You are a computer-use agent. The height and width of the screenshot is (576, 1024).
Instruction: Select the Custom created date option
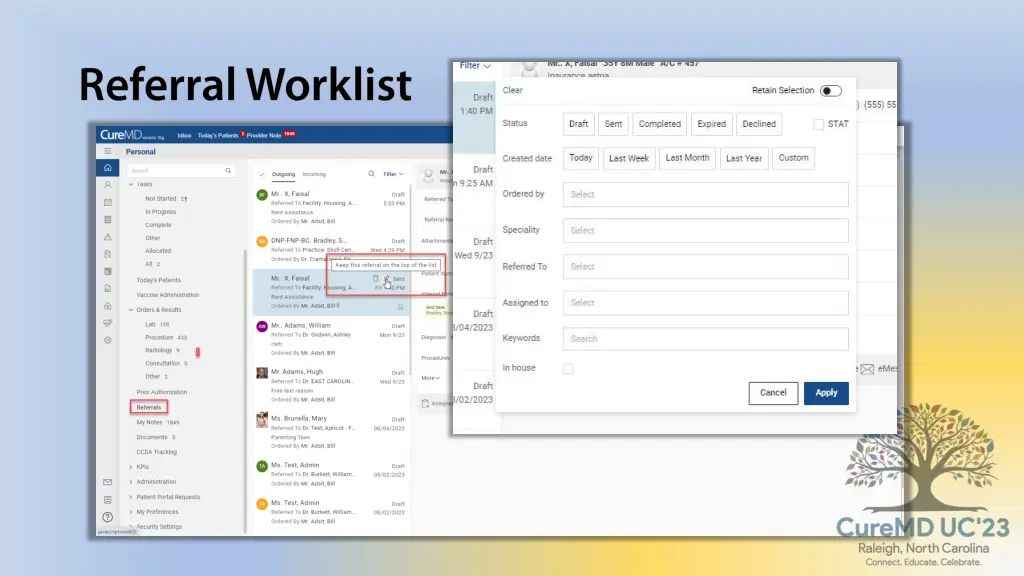pos(793,158)
